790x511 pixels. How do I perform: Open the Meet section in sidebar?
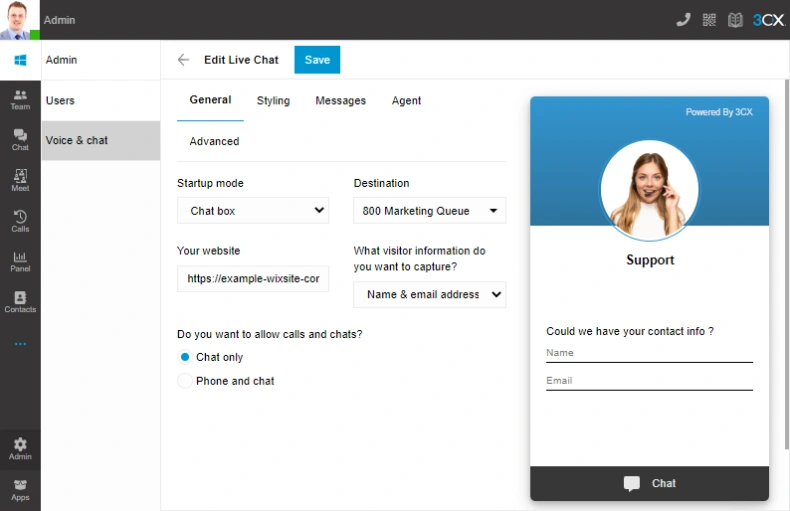20,180
